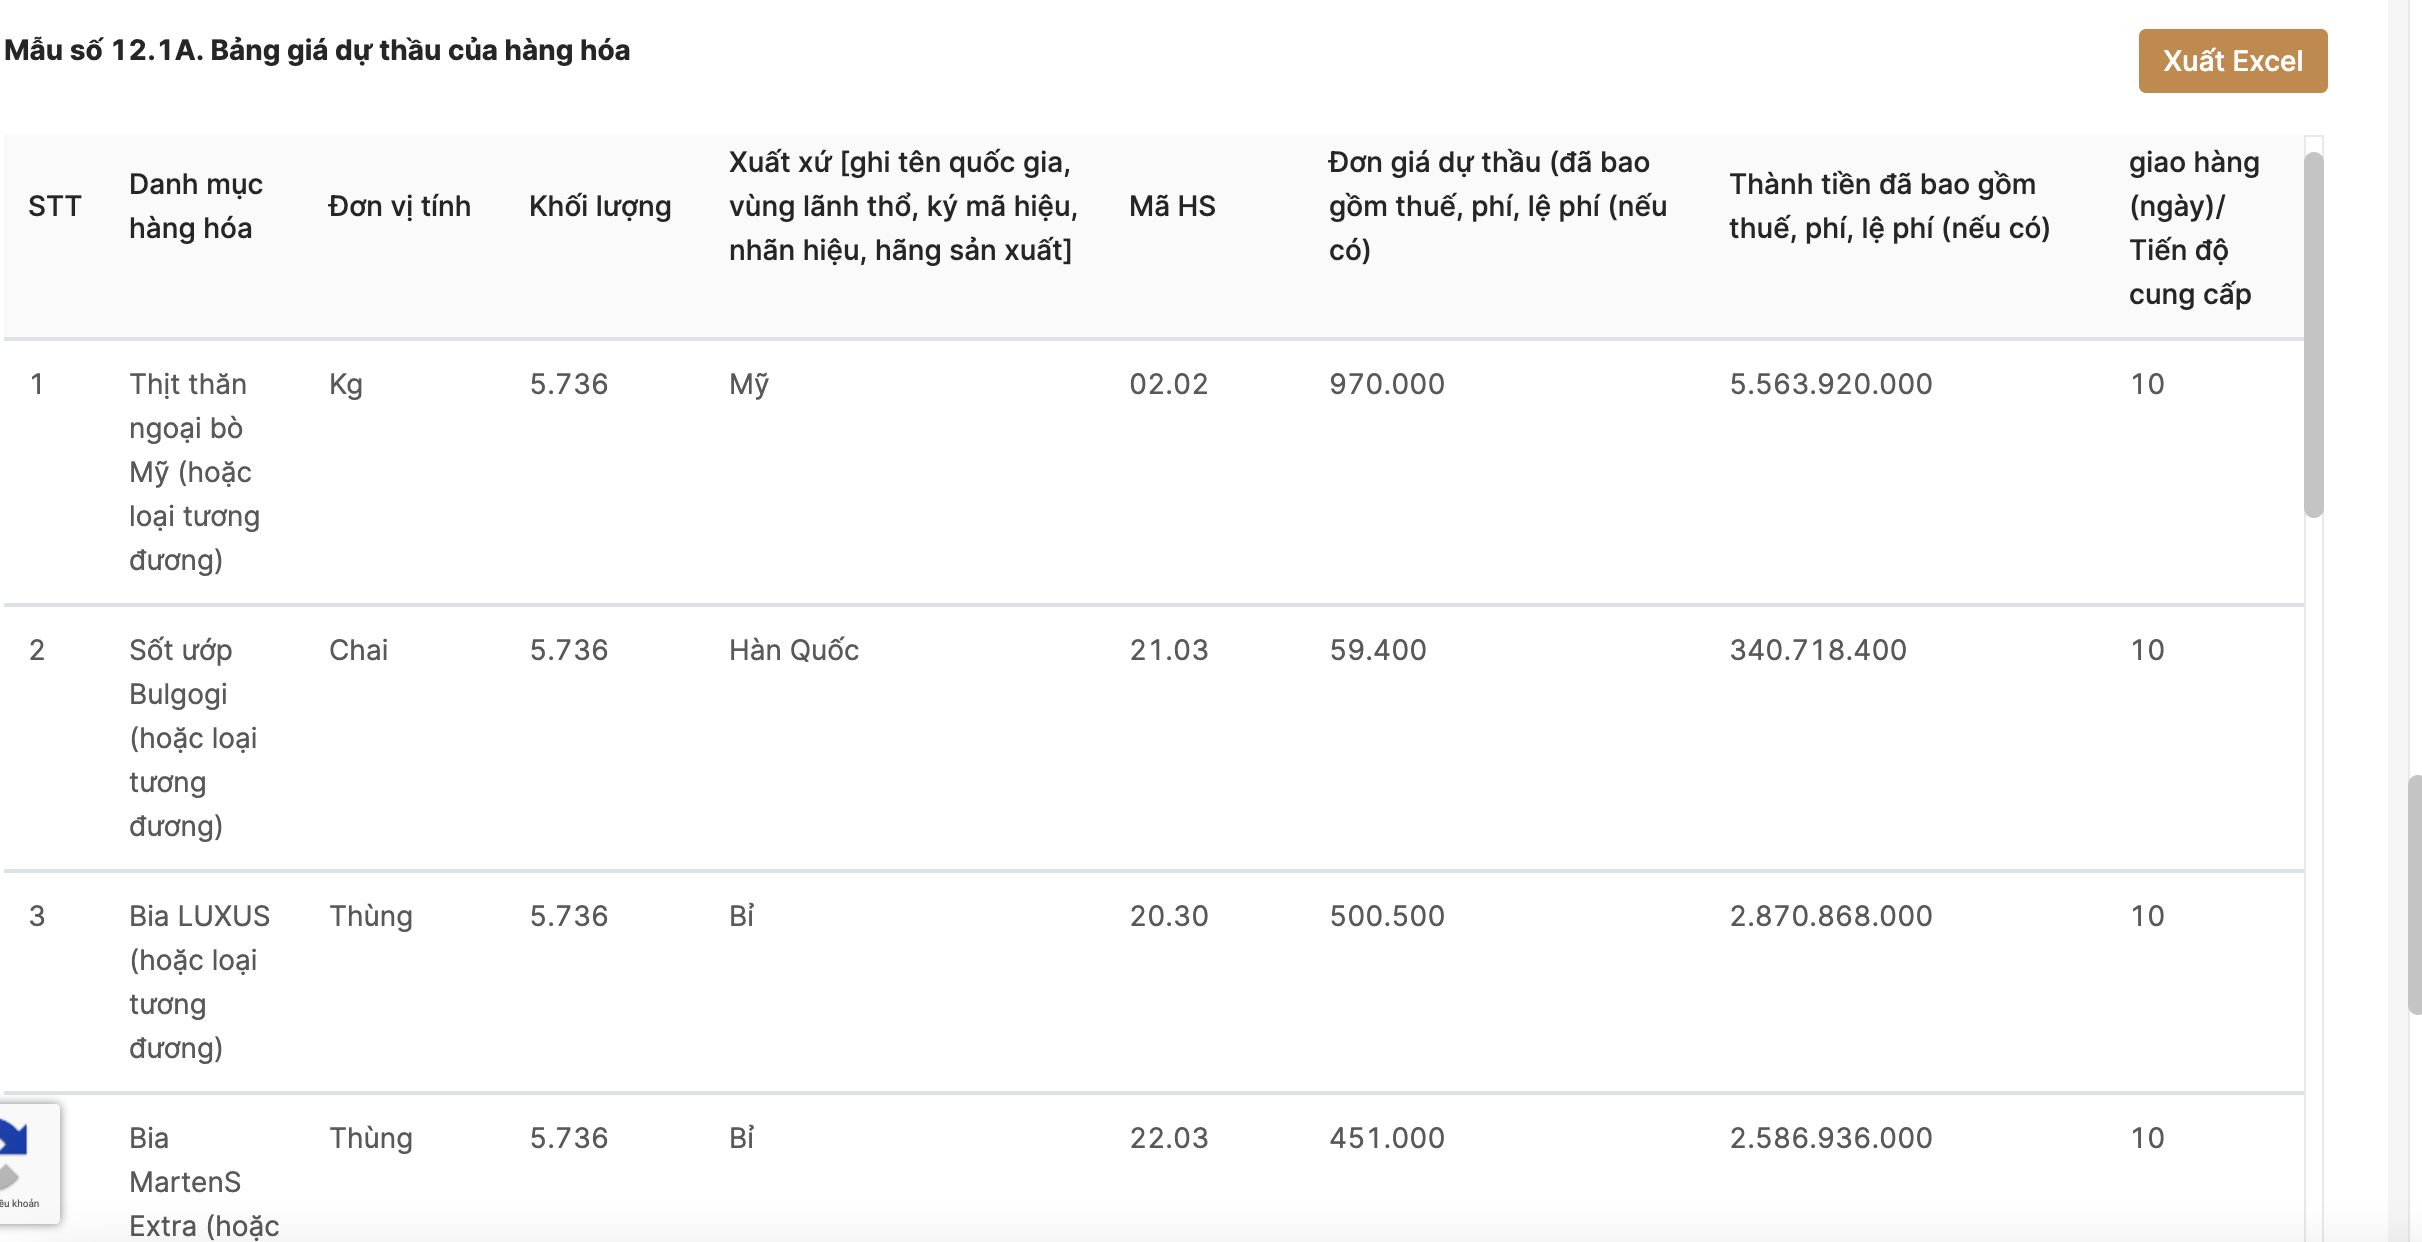Click the Khối lượng column header
The image size is (2422, 1242).
pos(600,206)
